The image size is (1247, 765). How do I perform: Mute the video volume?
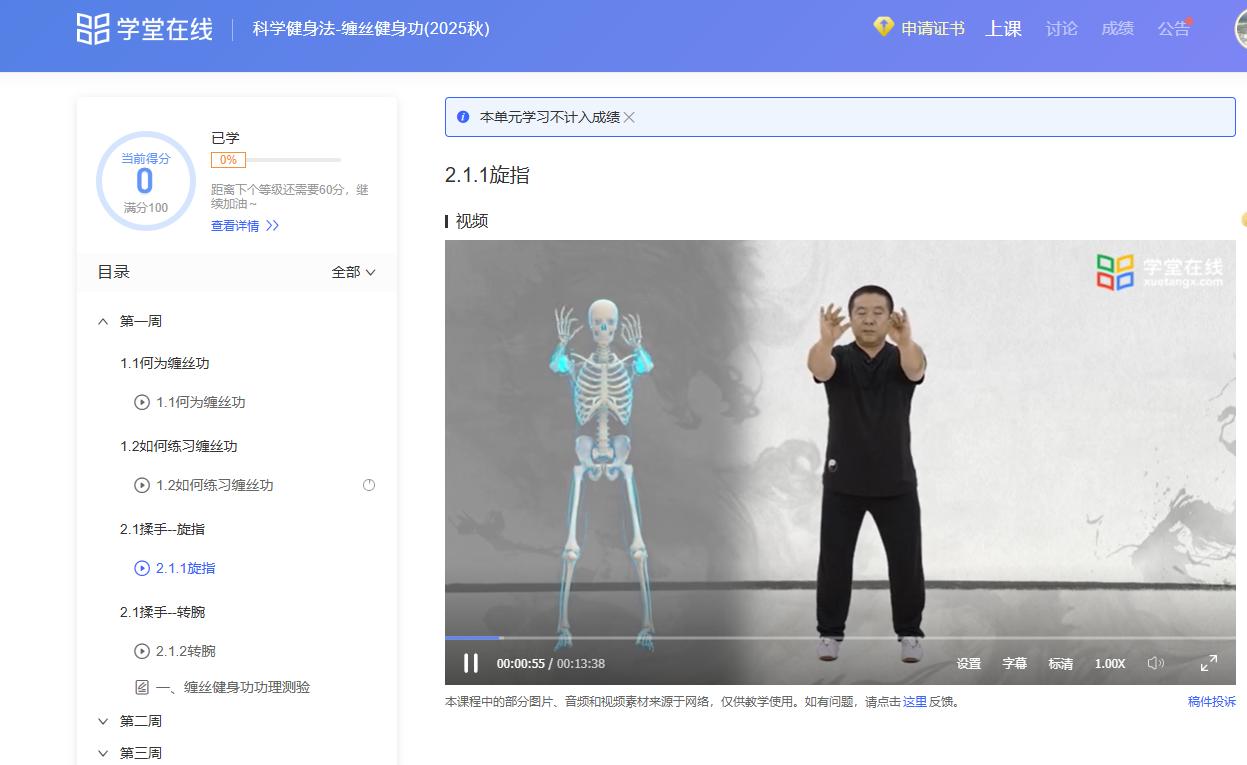click(x=1155, y=662)
